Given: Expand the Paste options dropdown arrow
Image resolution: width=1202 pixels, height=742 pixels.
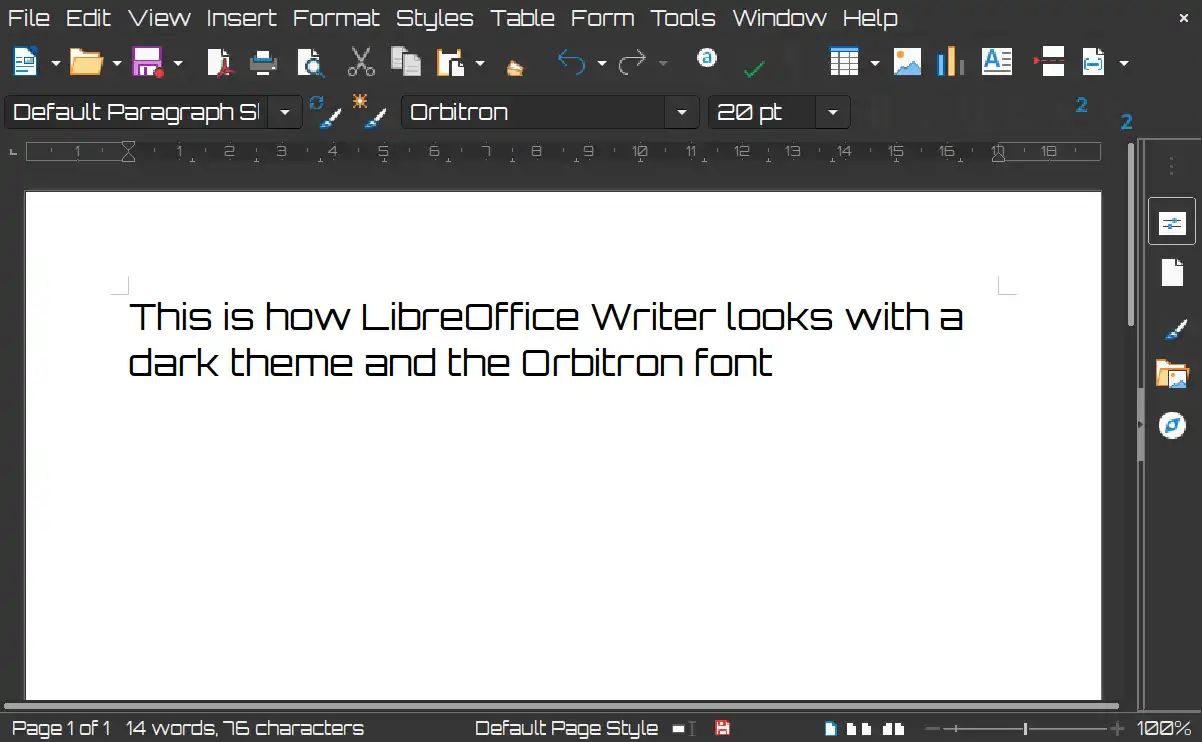Looking at the screenshot, I should tap(480, 64).
